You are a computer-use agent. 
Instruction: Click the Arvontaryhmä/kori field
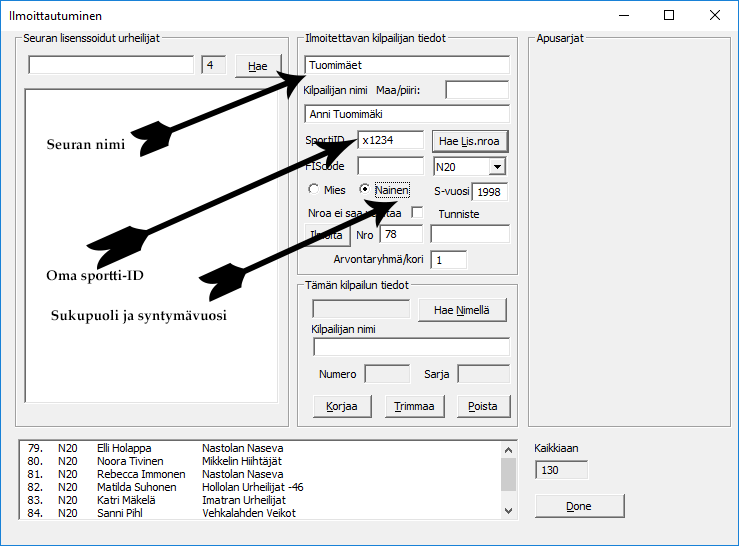click(448, 260)
